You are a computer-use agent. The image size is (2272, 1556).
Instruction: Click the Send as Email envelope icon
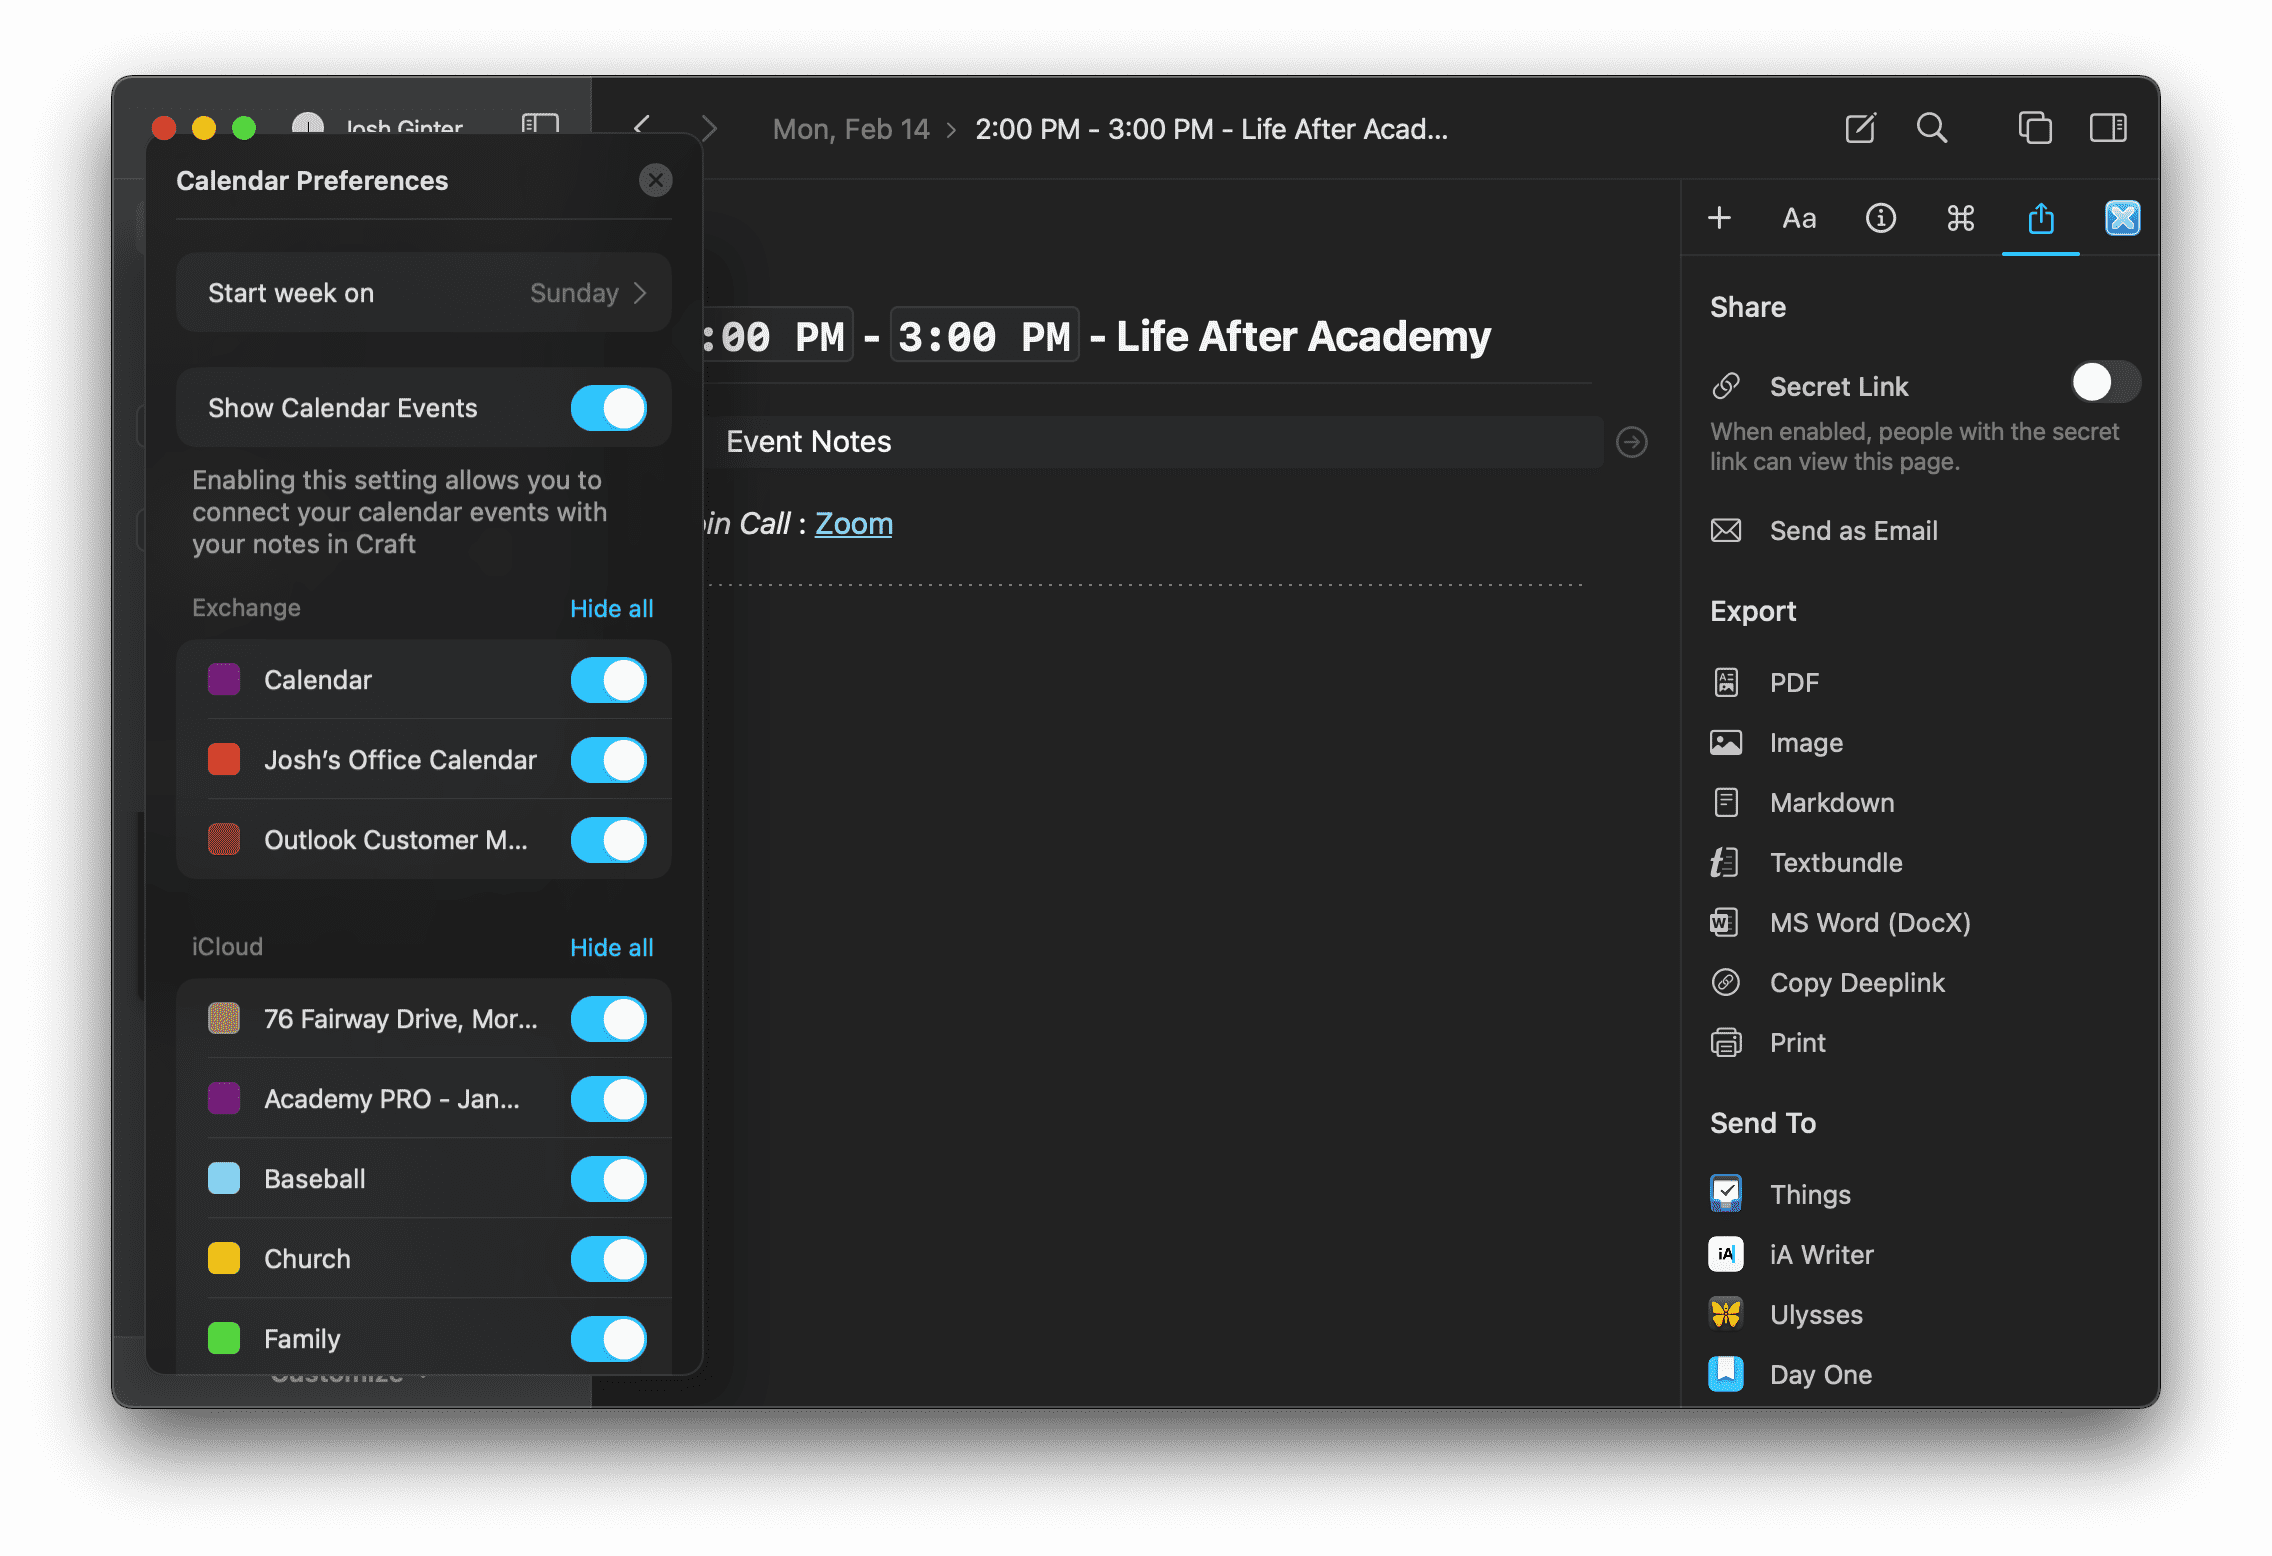pos(1726,530)
